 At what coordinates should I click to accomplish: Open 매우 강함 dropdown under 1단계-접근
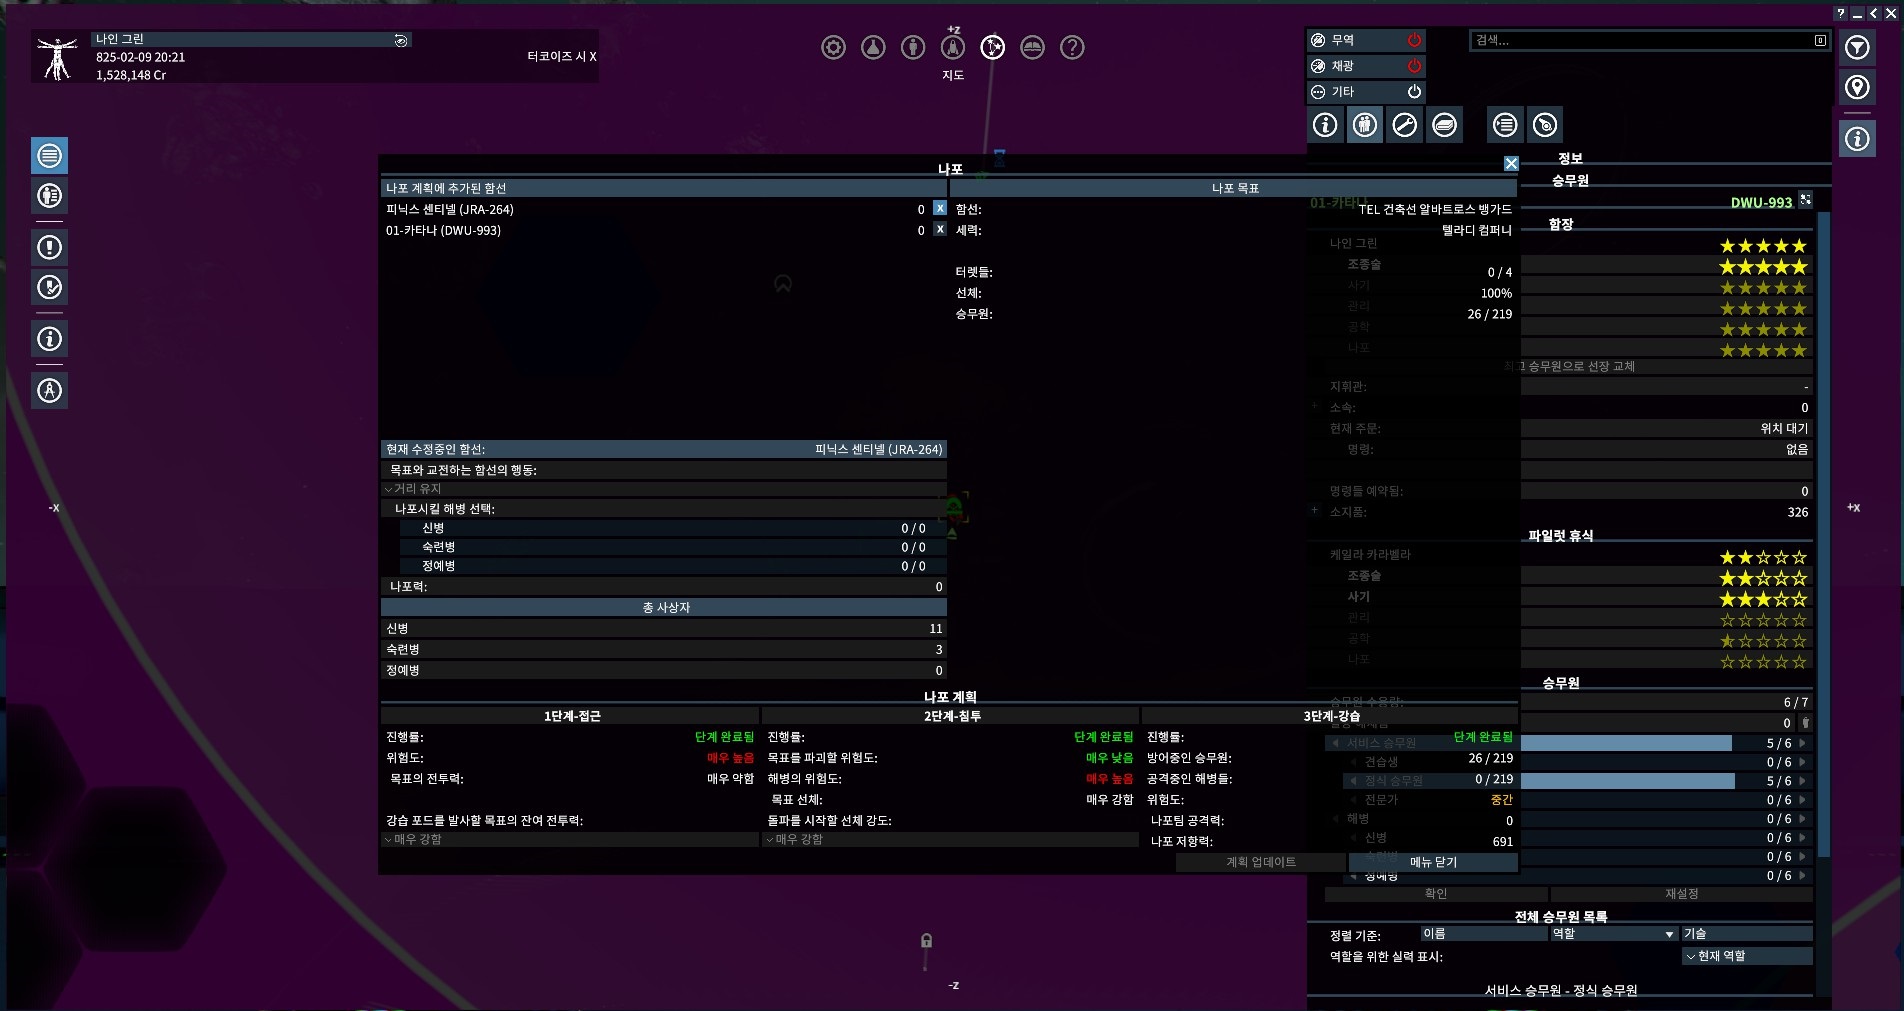[571, 840]
